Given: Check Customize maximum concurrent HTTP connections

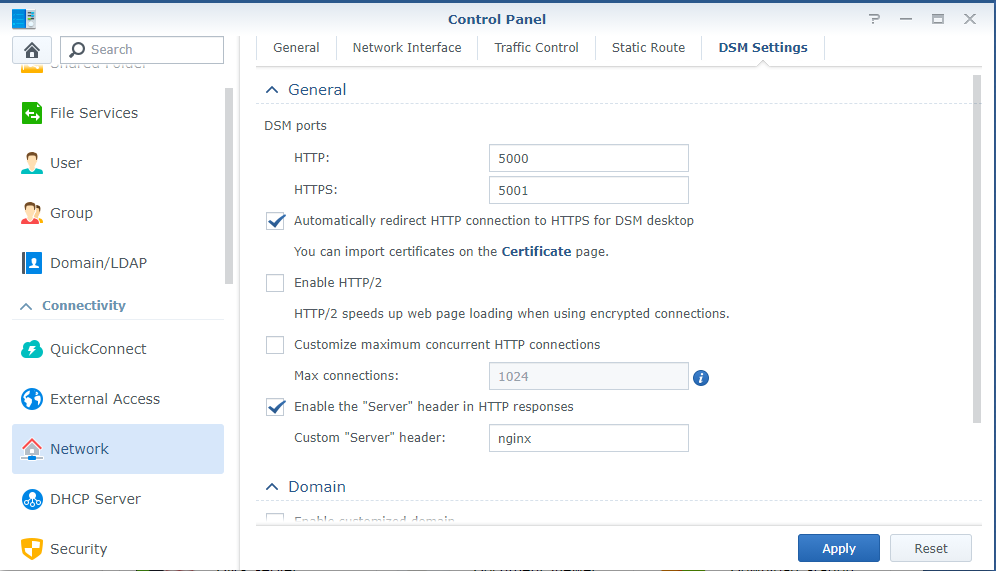Looking at the screenshot, I should coord(275,345).
